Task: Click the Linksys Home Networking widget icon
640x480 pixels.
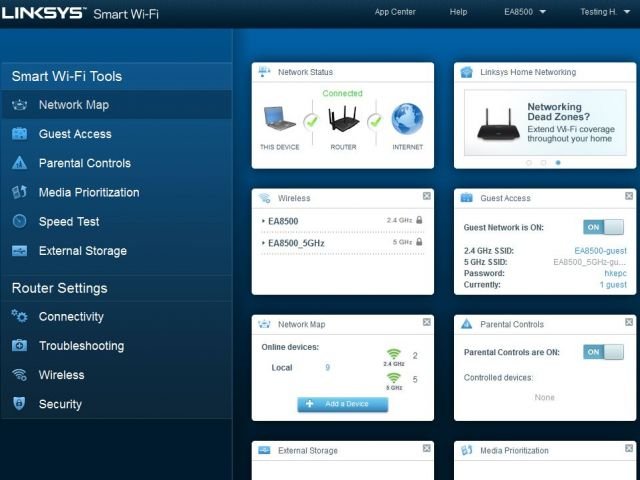Action: click(467, 72)
